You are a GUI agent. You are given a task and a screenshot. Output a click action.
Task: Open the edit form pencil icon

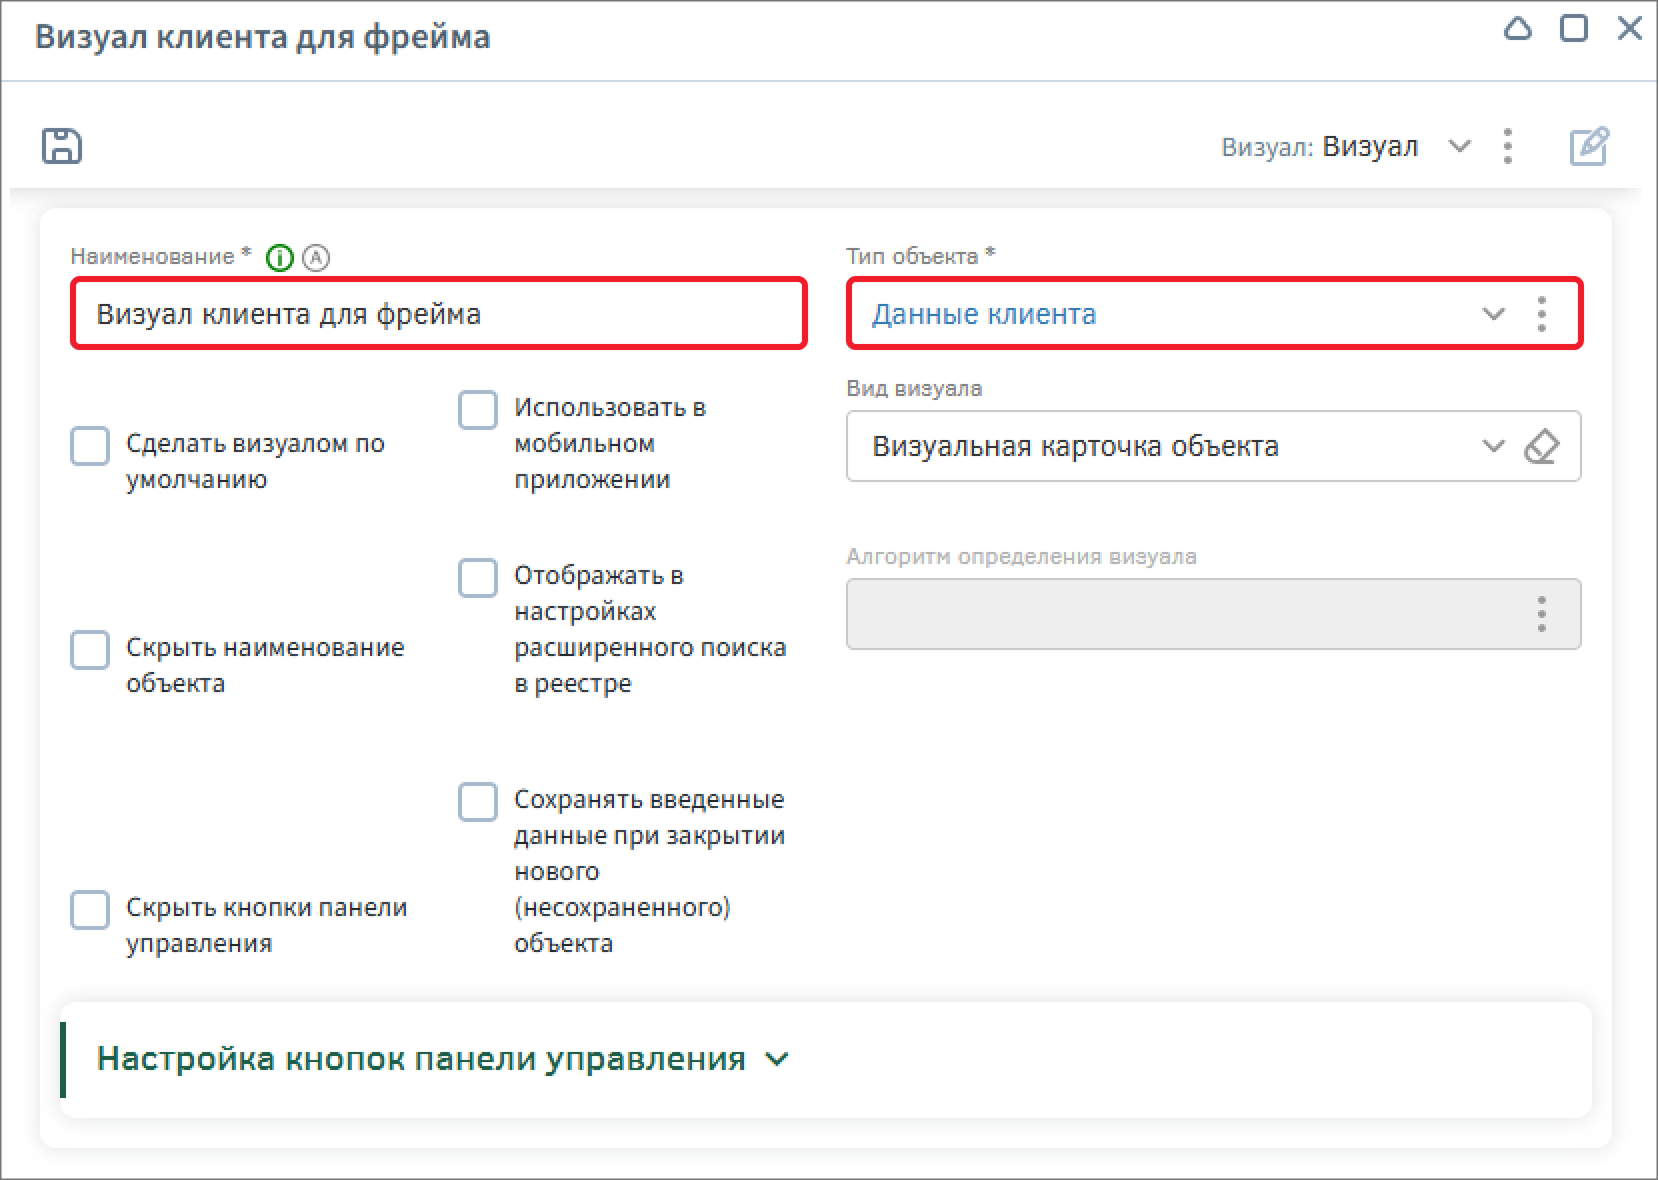tap(1588, 147)
